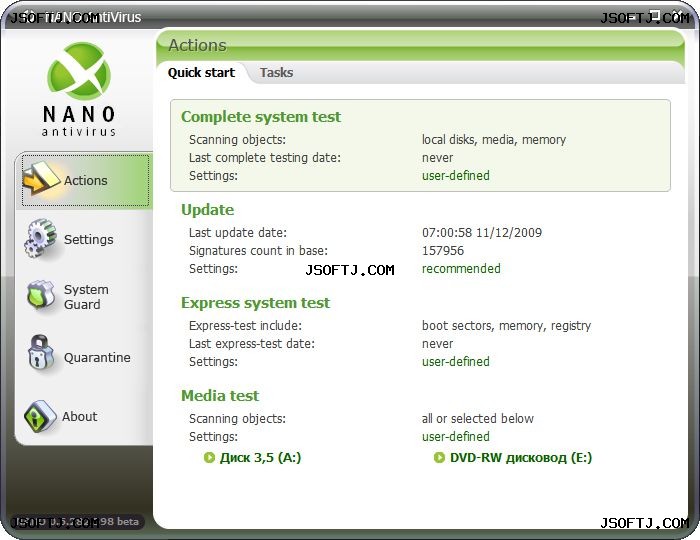Click the Actions panel header title
This screenshot has height=540, width=700.
coord(197,45)
